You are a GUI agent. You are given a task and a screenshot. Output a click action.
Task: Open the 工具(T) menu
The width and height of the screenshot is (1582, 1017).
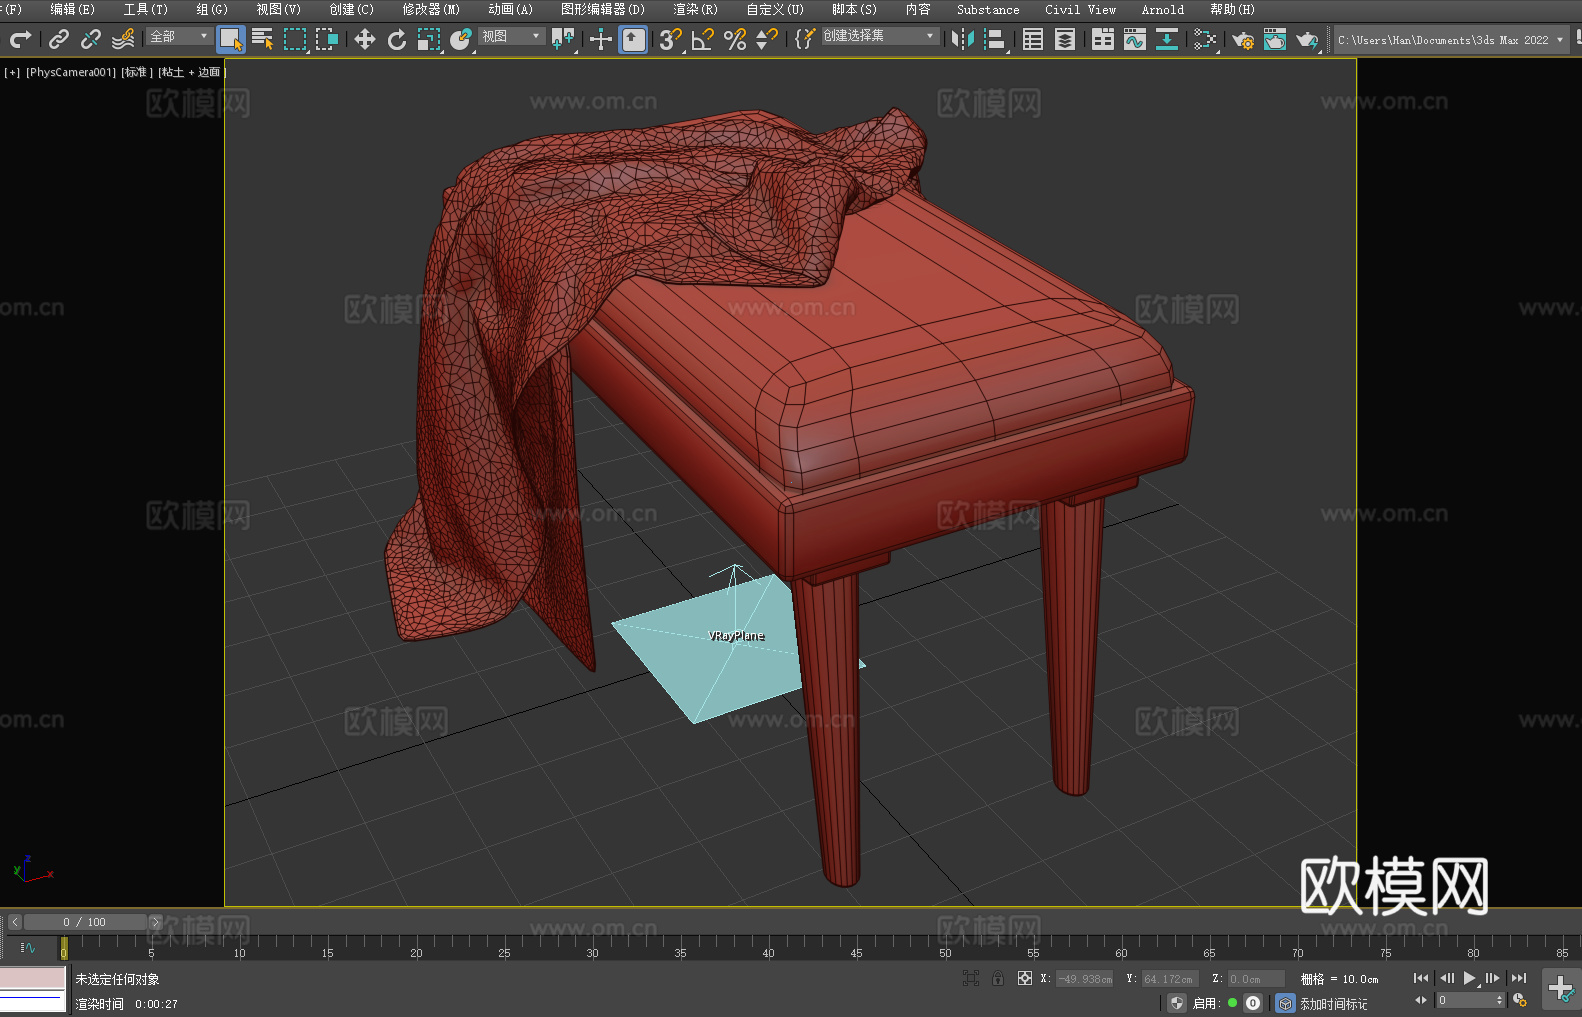pos(145,9)
